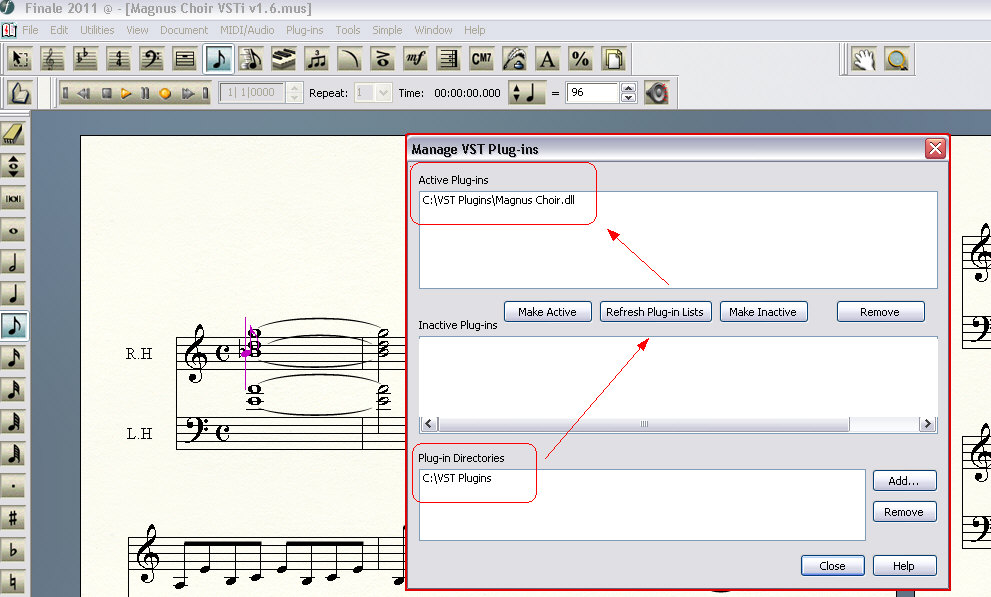The width and height of the screenshot is (991, 597).
Task: Select the sixteenth note duration
Action: tap(13, 358)
